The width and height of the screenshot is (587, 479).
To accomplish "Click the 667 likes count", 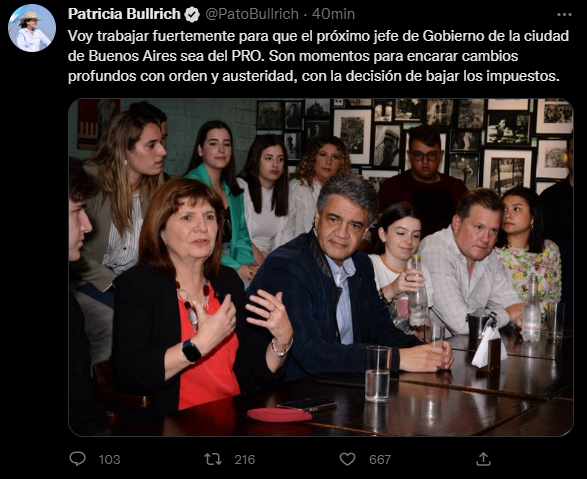I will pos(380,460).
